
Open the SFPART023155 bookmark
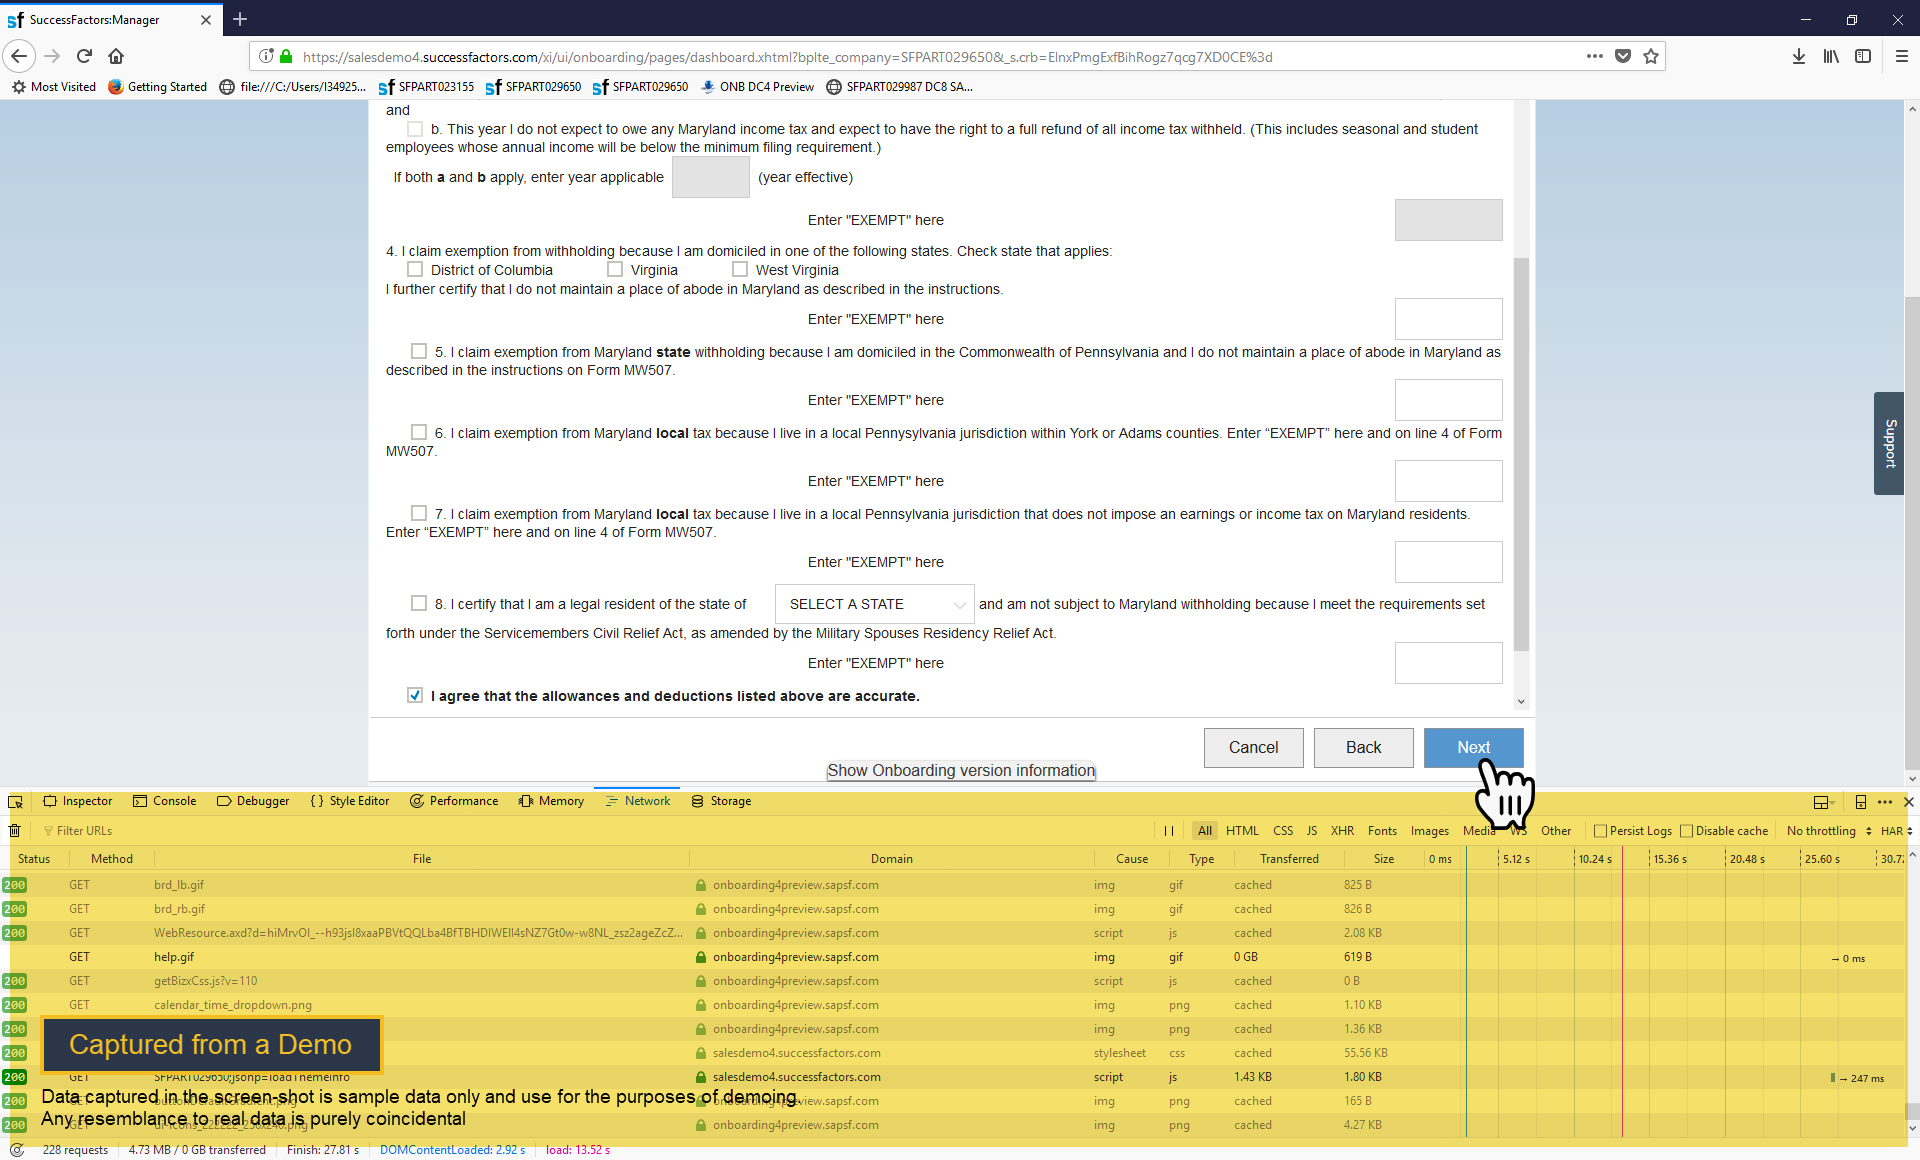click(x=426, y=87)
